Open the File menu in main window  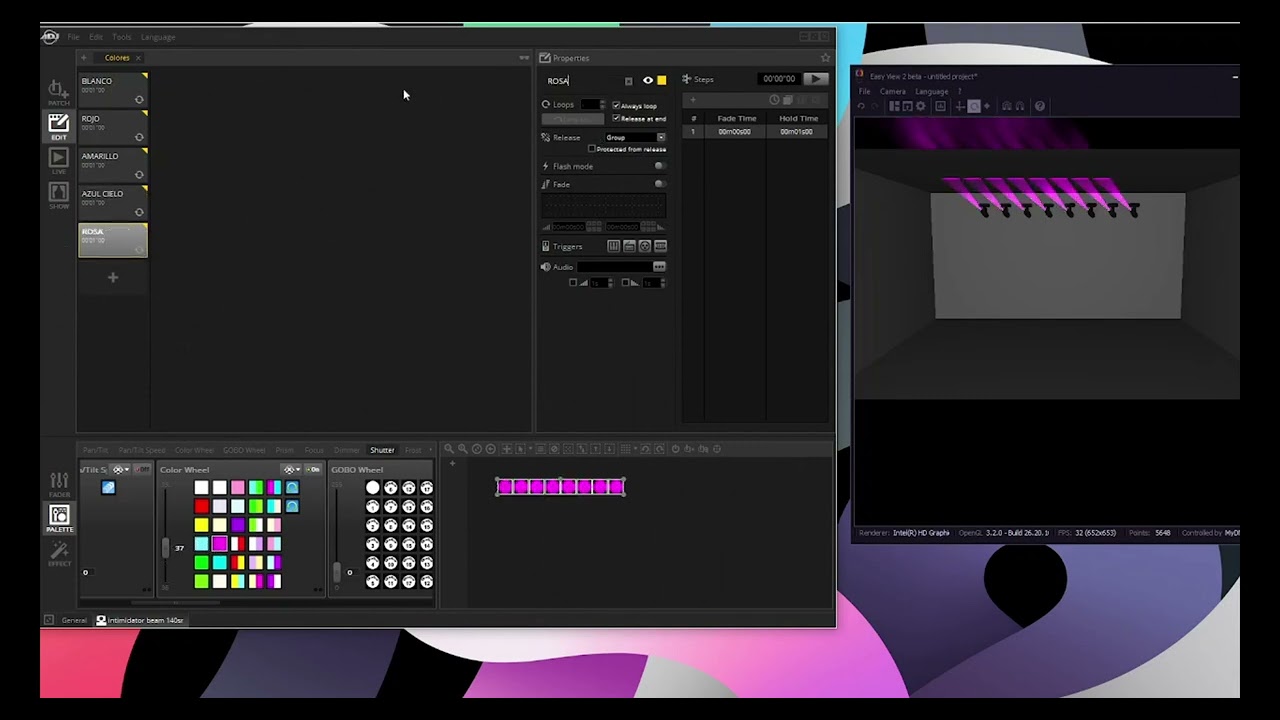pyautogui.click(x=73, y=37)
